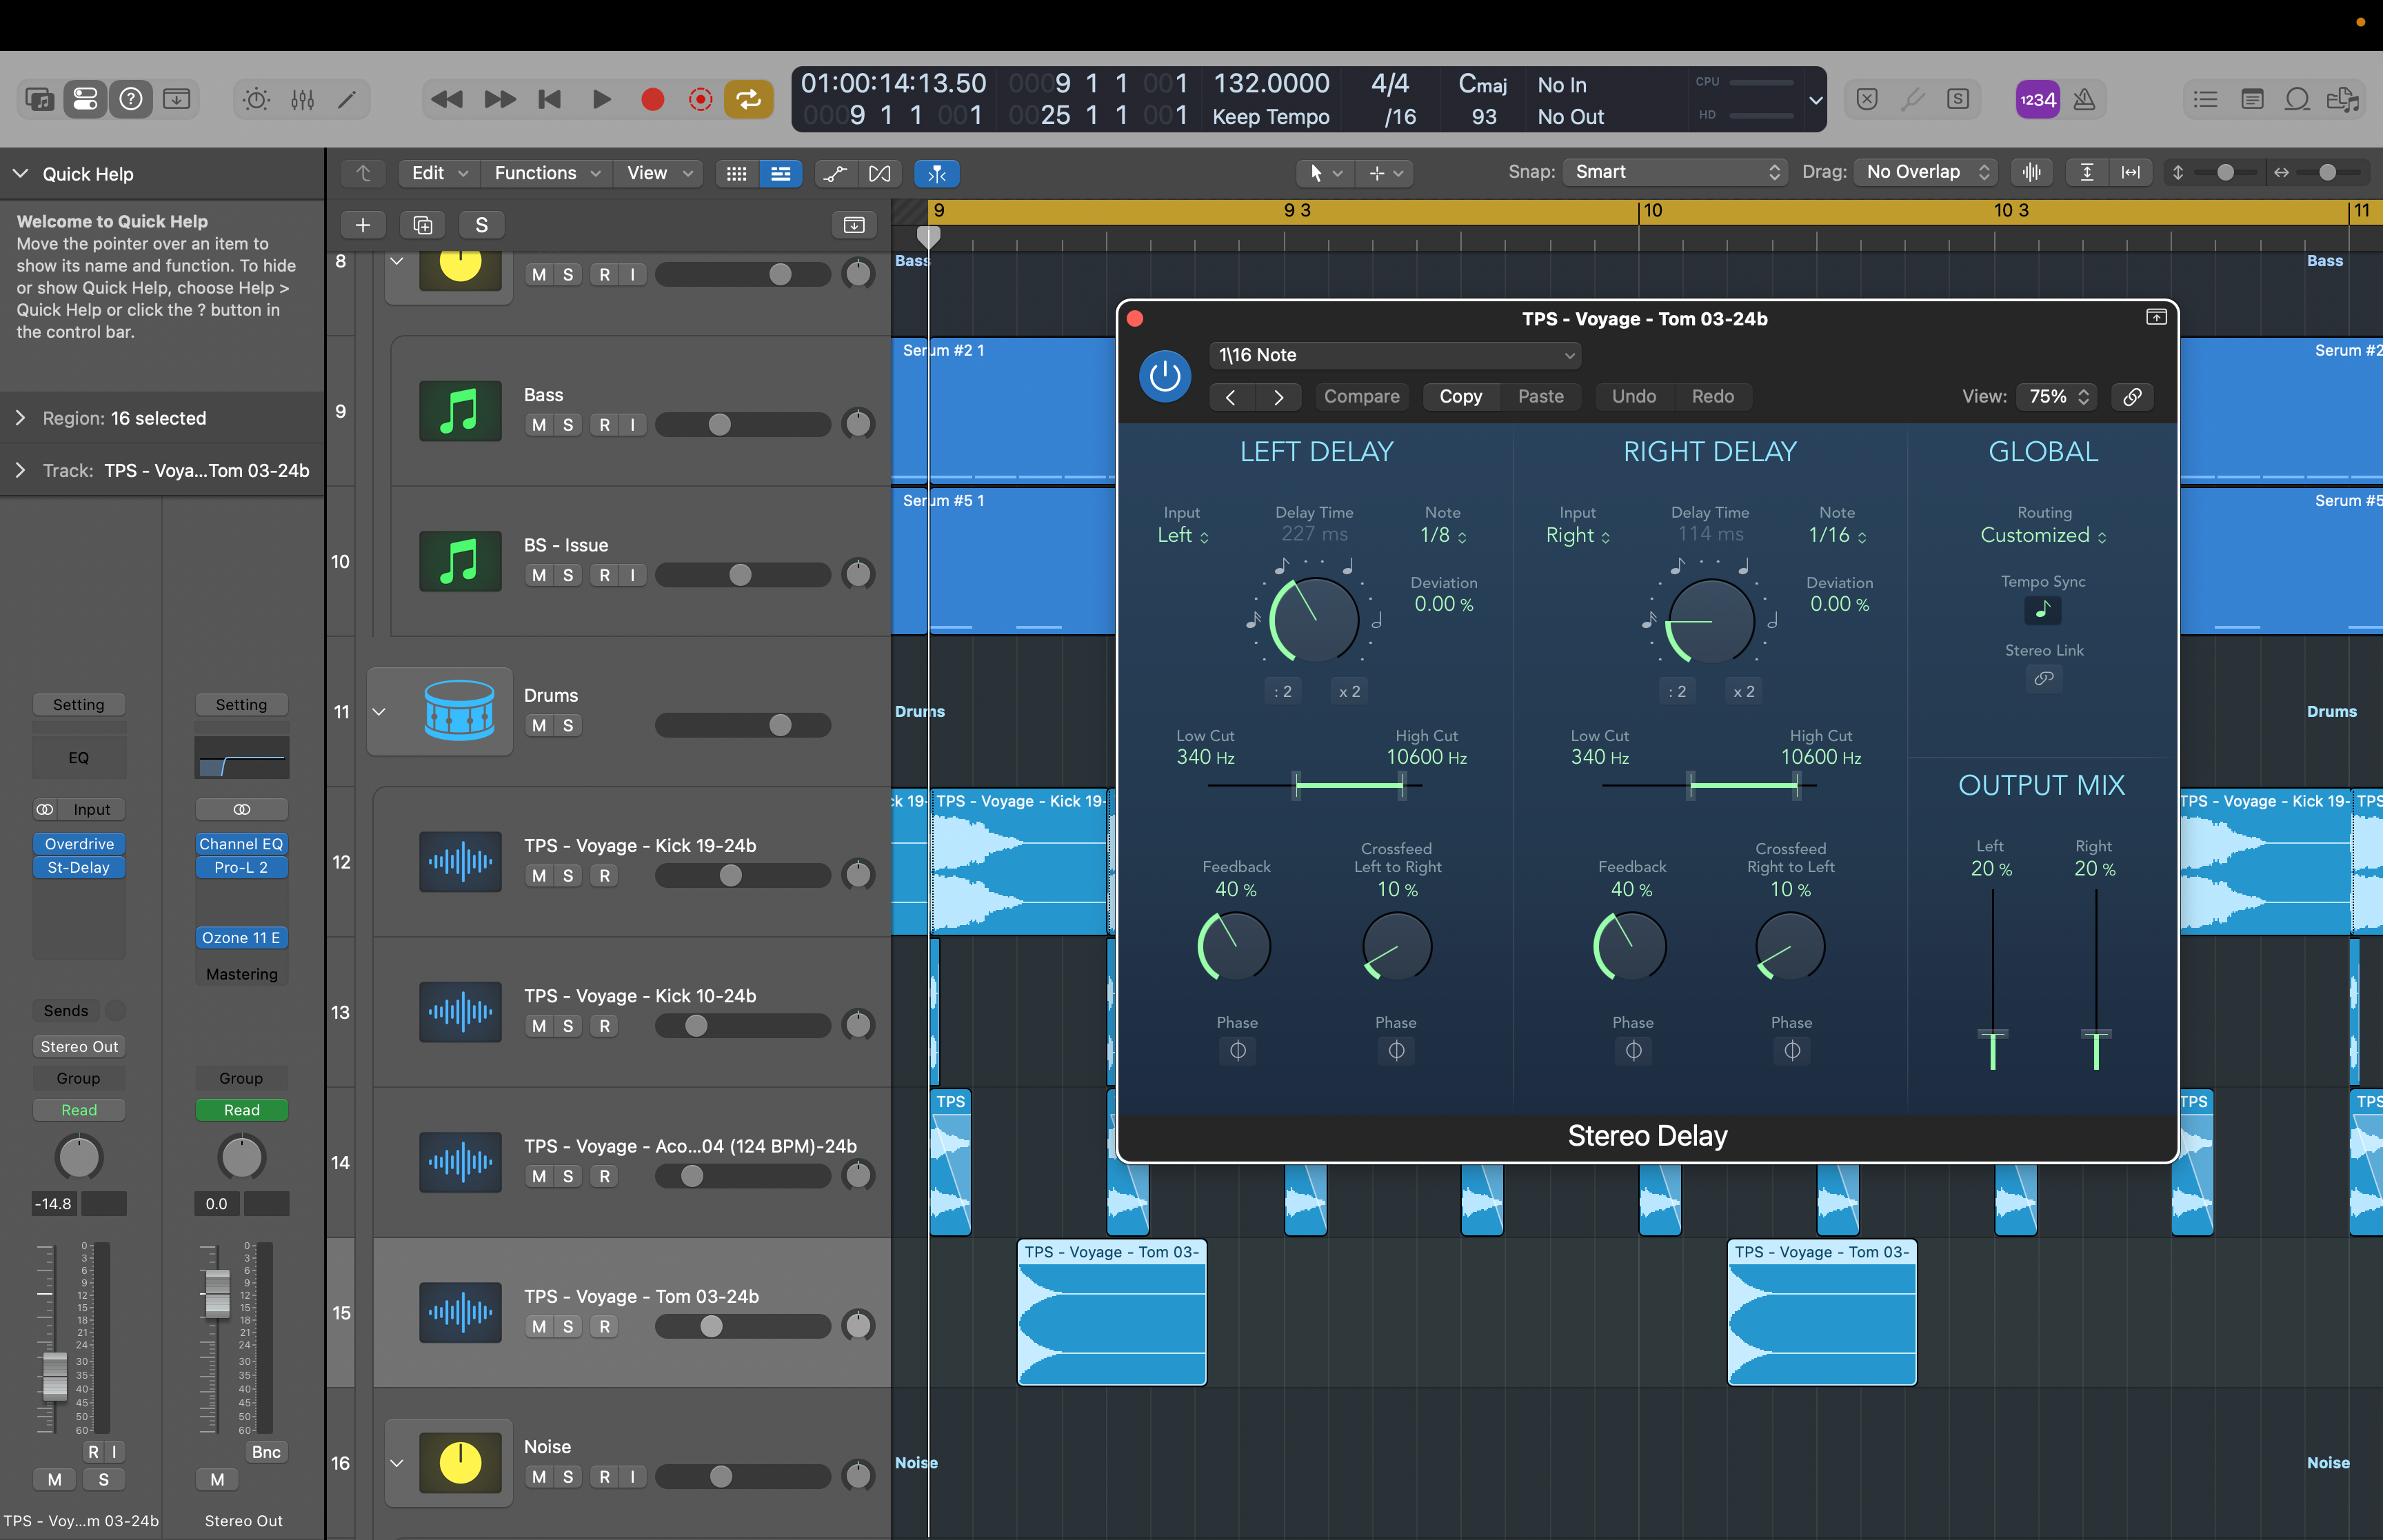Open the 1\16 Note preset dropdown

(x=1395, y=355)
